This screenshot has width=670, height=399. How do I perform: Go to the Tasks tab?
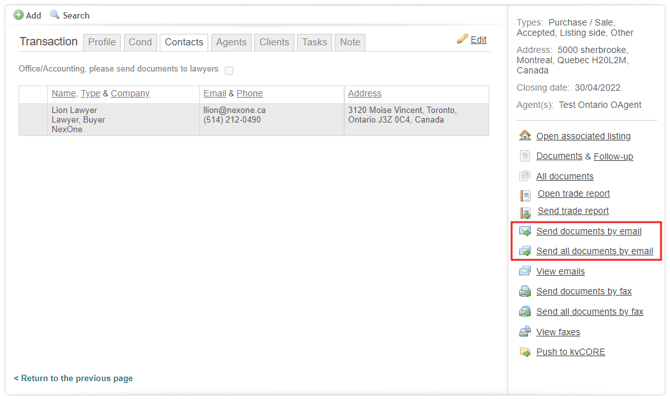[314, 42]
